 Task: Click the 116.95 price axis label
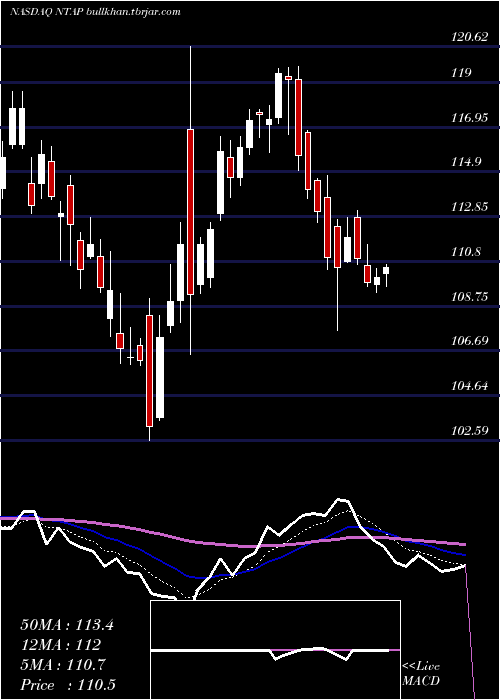coord(469,118)
